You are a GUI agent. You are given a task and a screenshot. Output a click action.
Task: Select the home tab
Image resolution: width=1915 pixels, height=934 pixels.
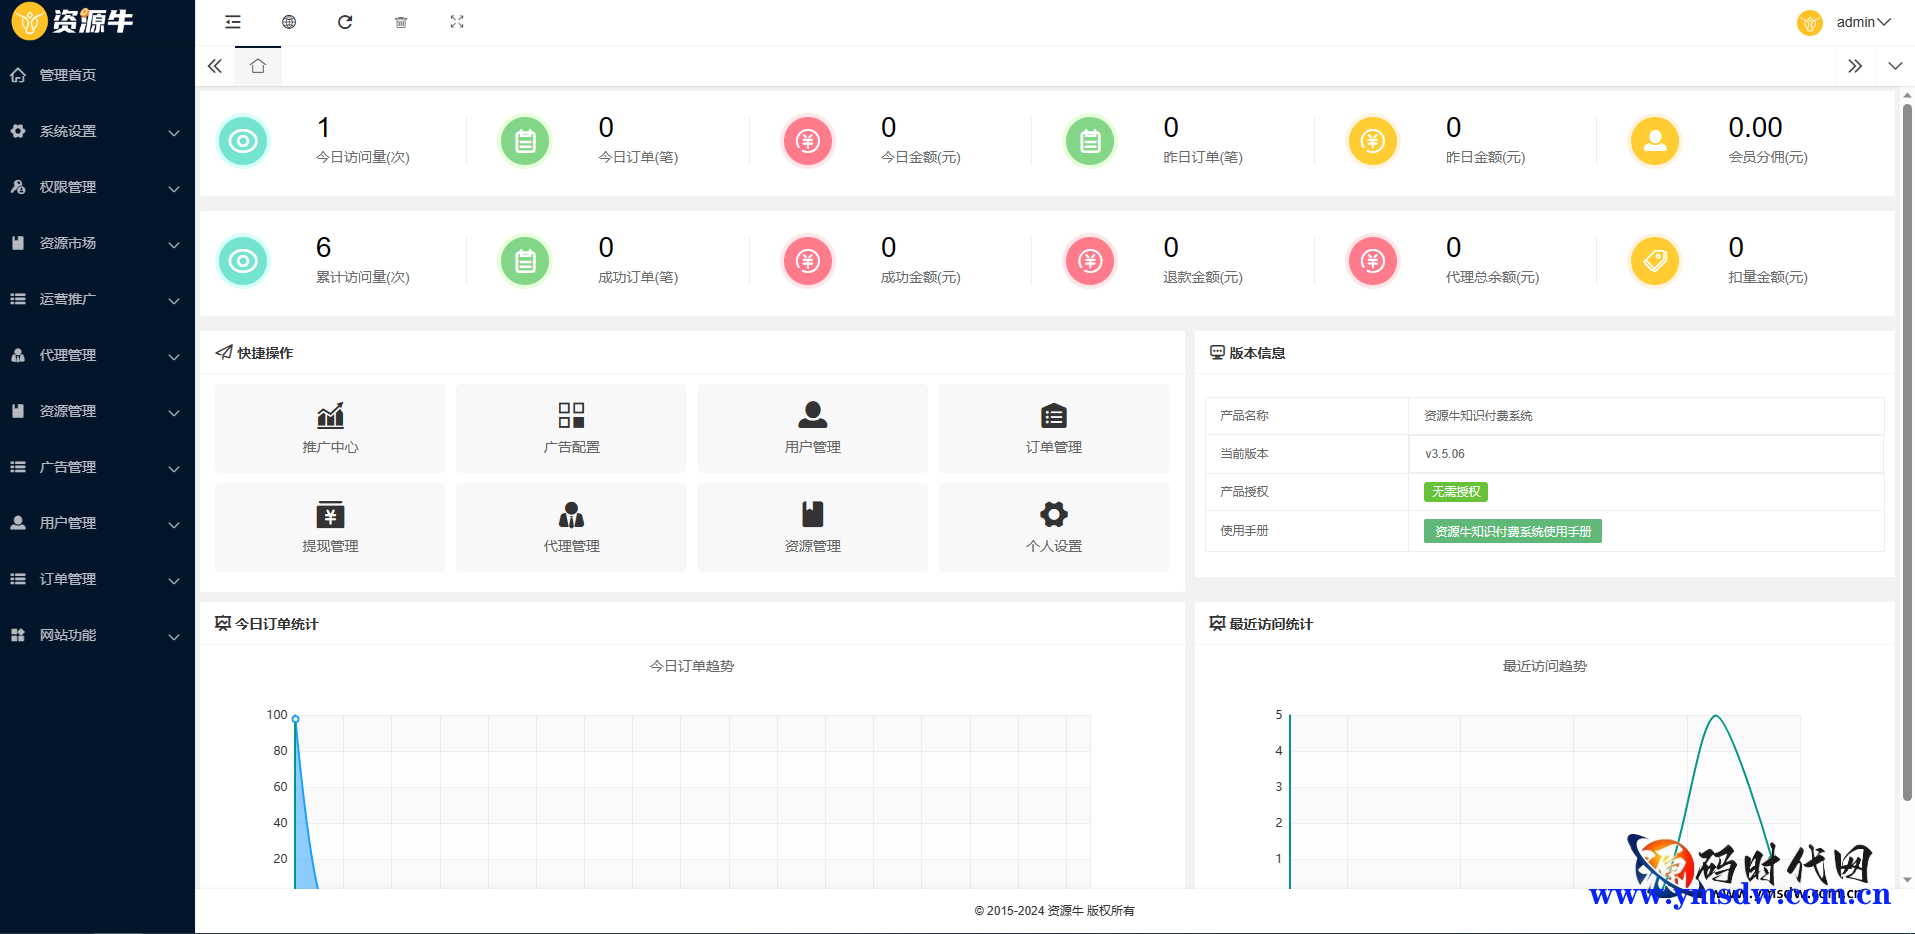258,66
